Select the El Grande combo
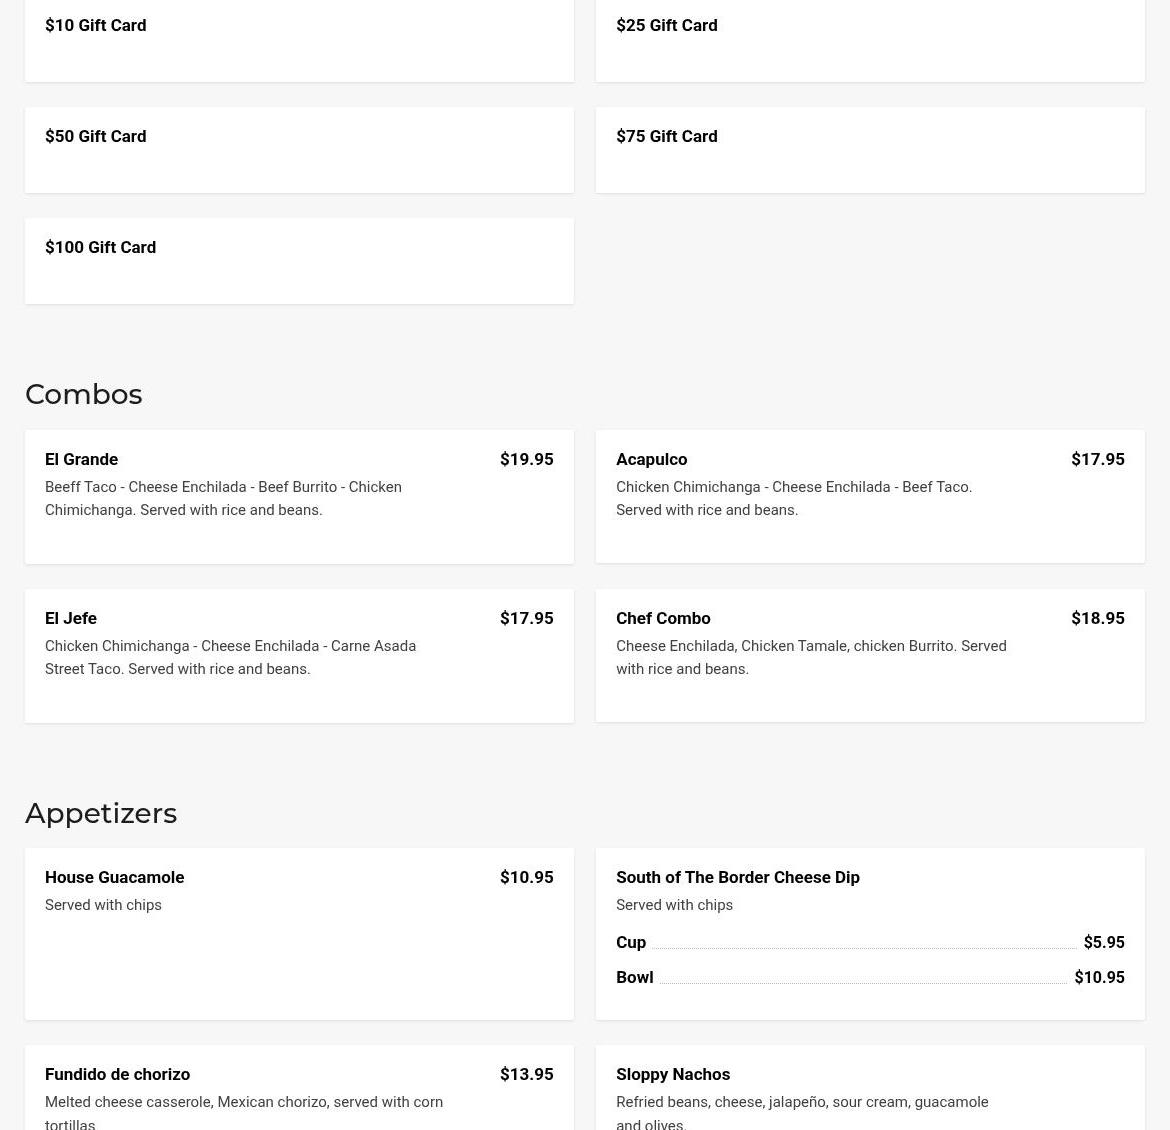1170x1130 pixels. [82, 460]
